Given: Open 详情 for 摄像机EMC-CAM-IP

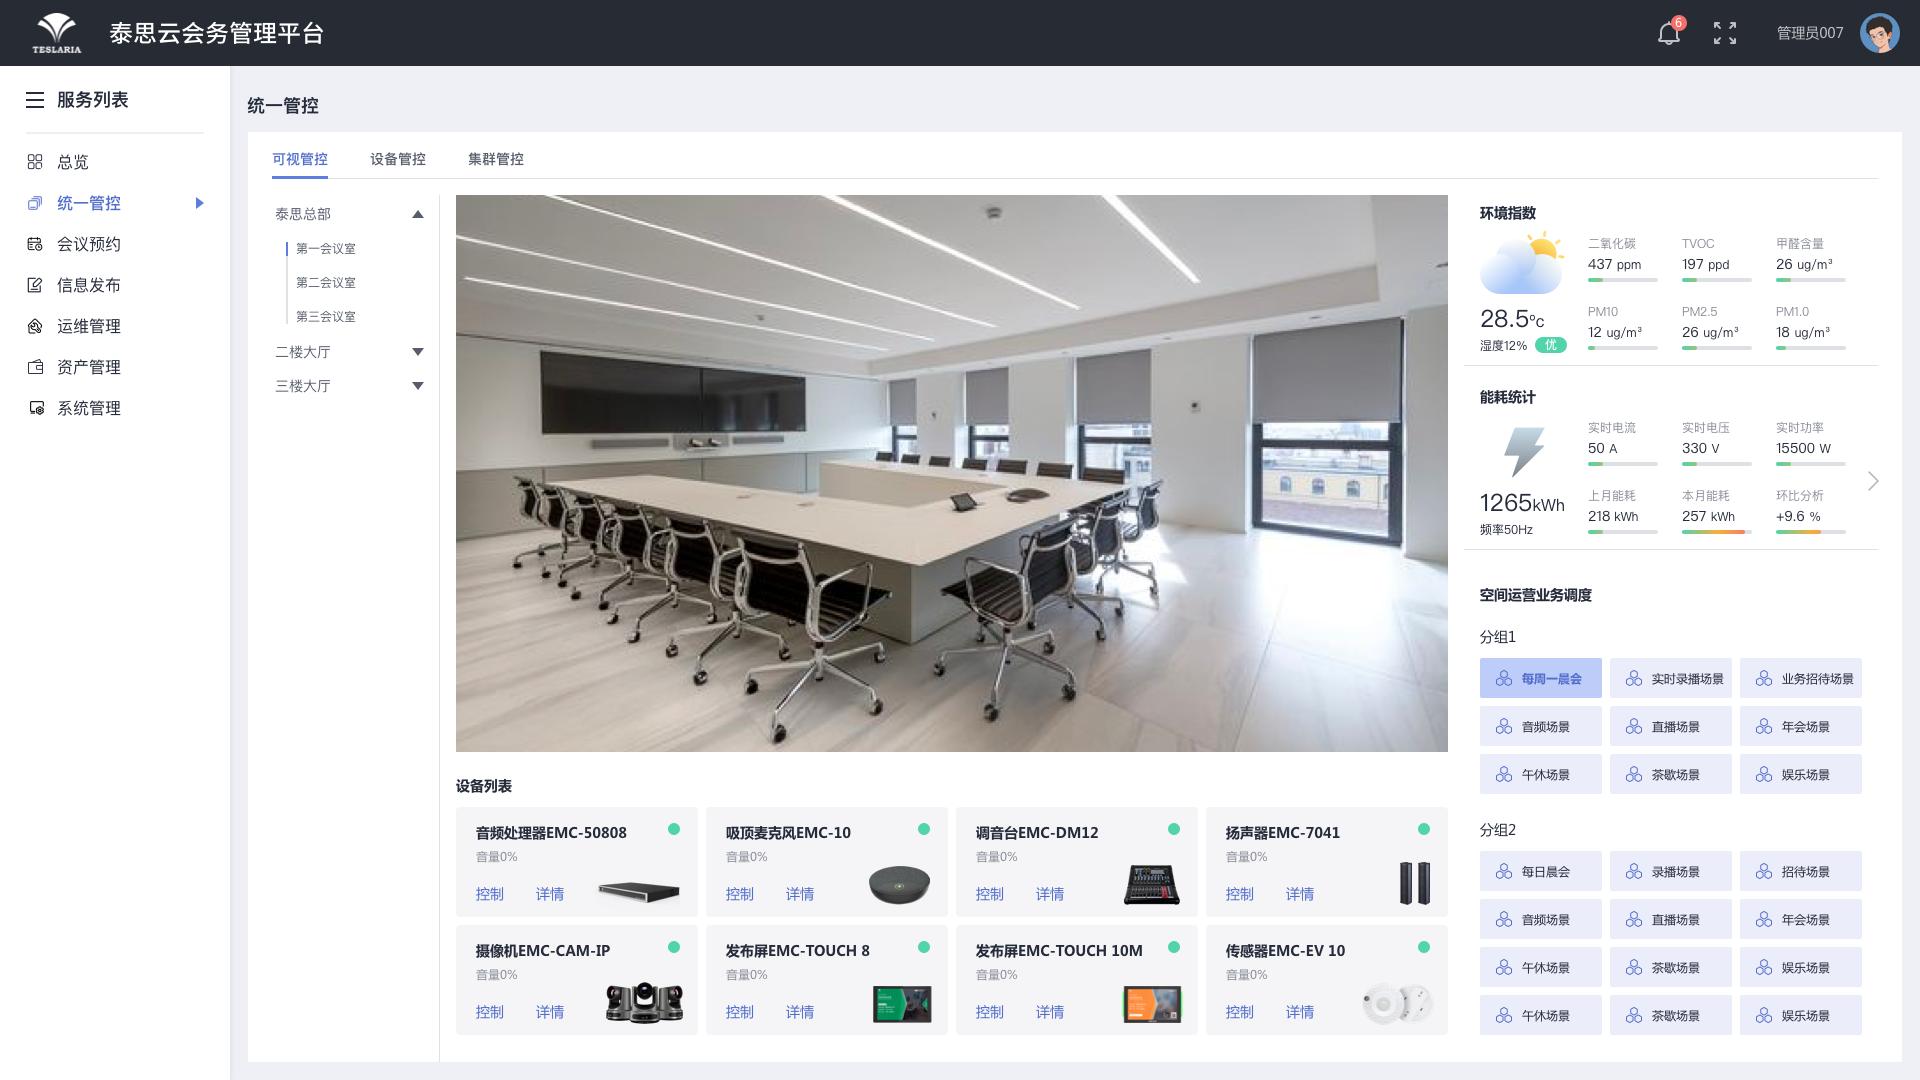Looking at the screenshot, I should click(x=550, y=1012).
